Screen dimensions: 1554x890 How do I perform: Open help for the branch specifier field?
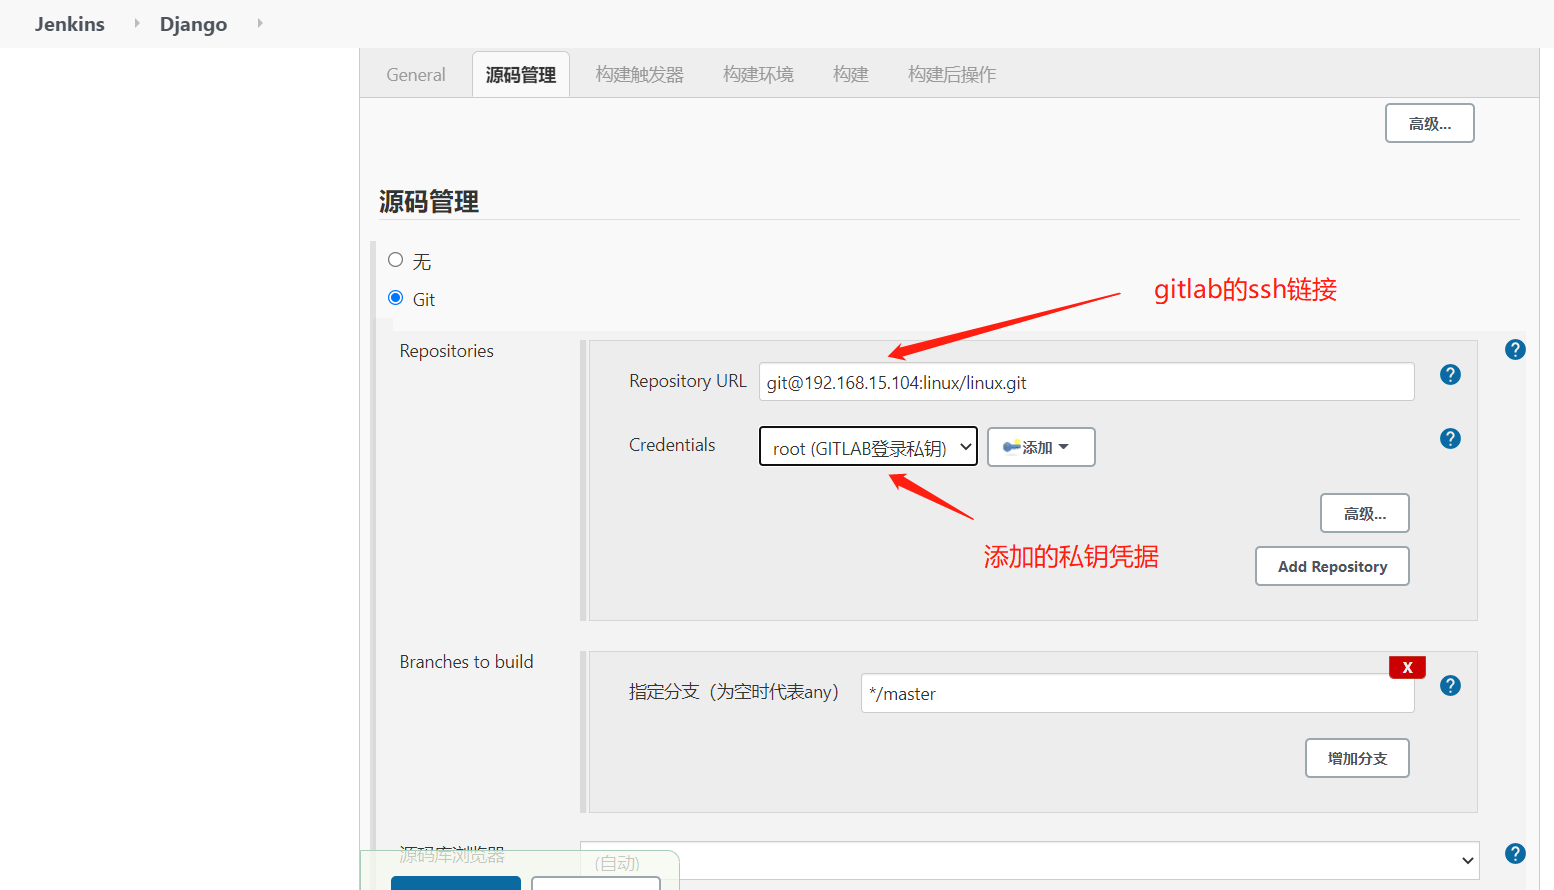(1450, 686)
